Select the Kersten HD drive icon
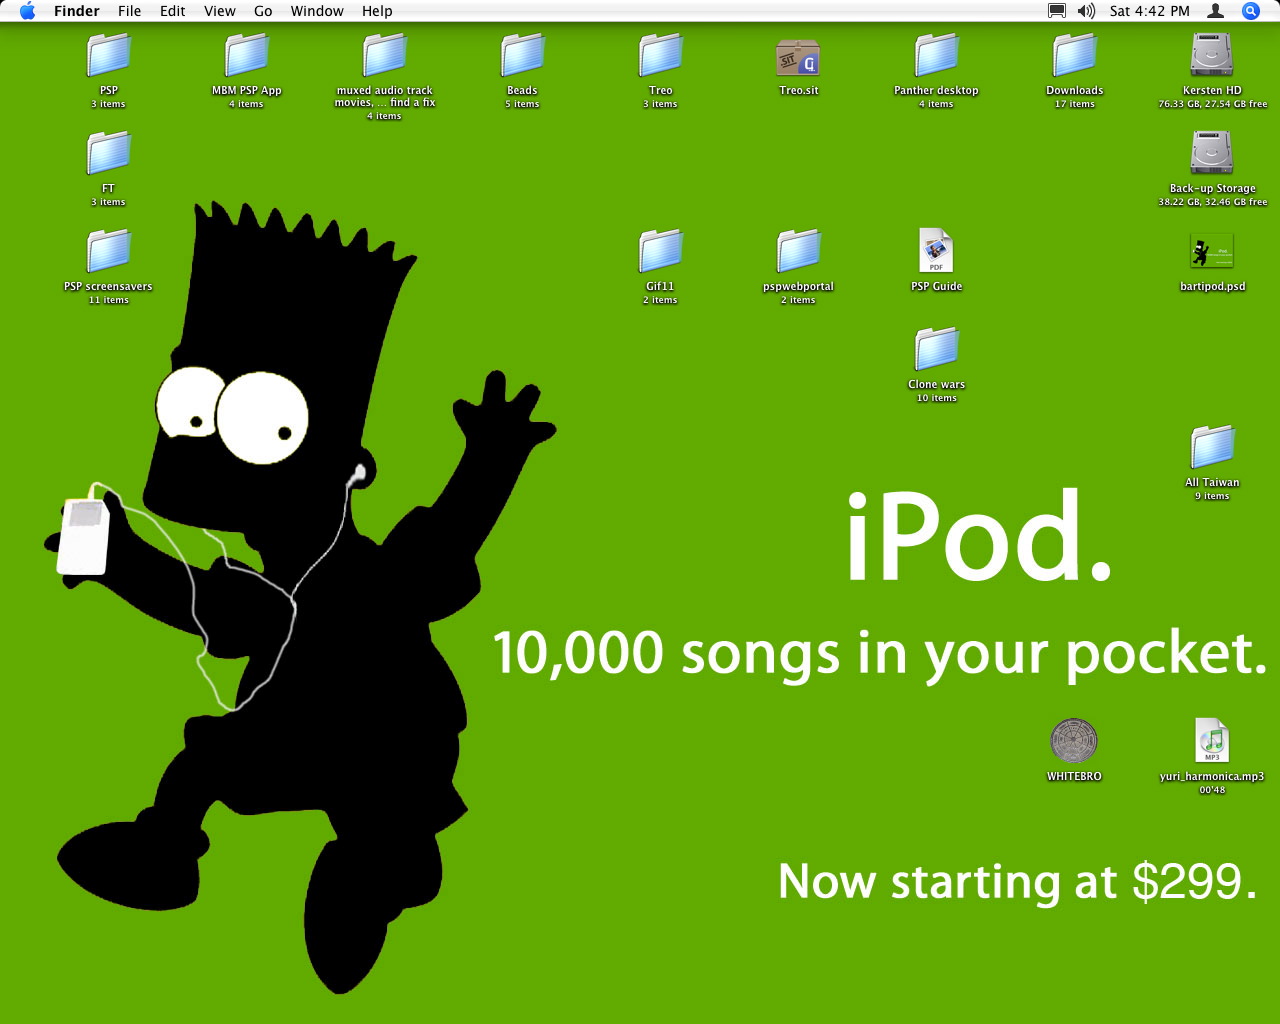Viewport: 1280px width, 1024px height. click(1212, 56)
